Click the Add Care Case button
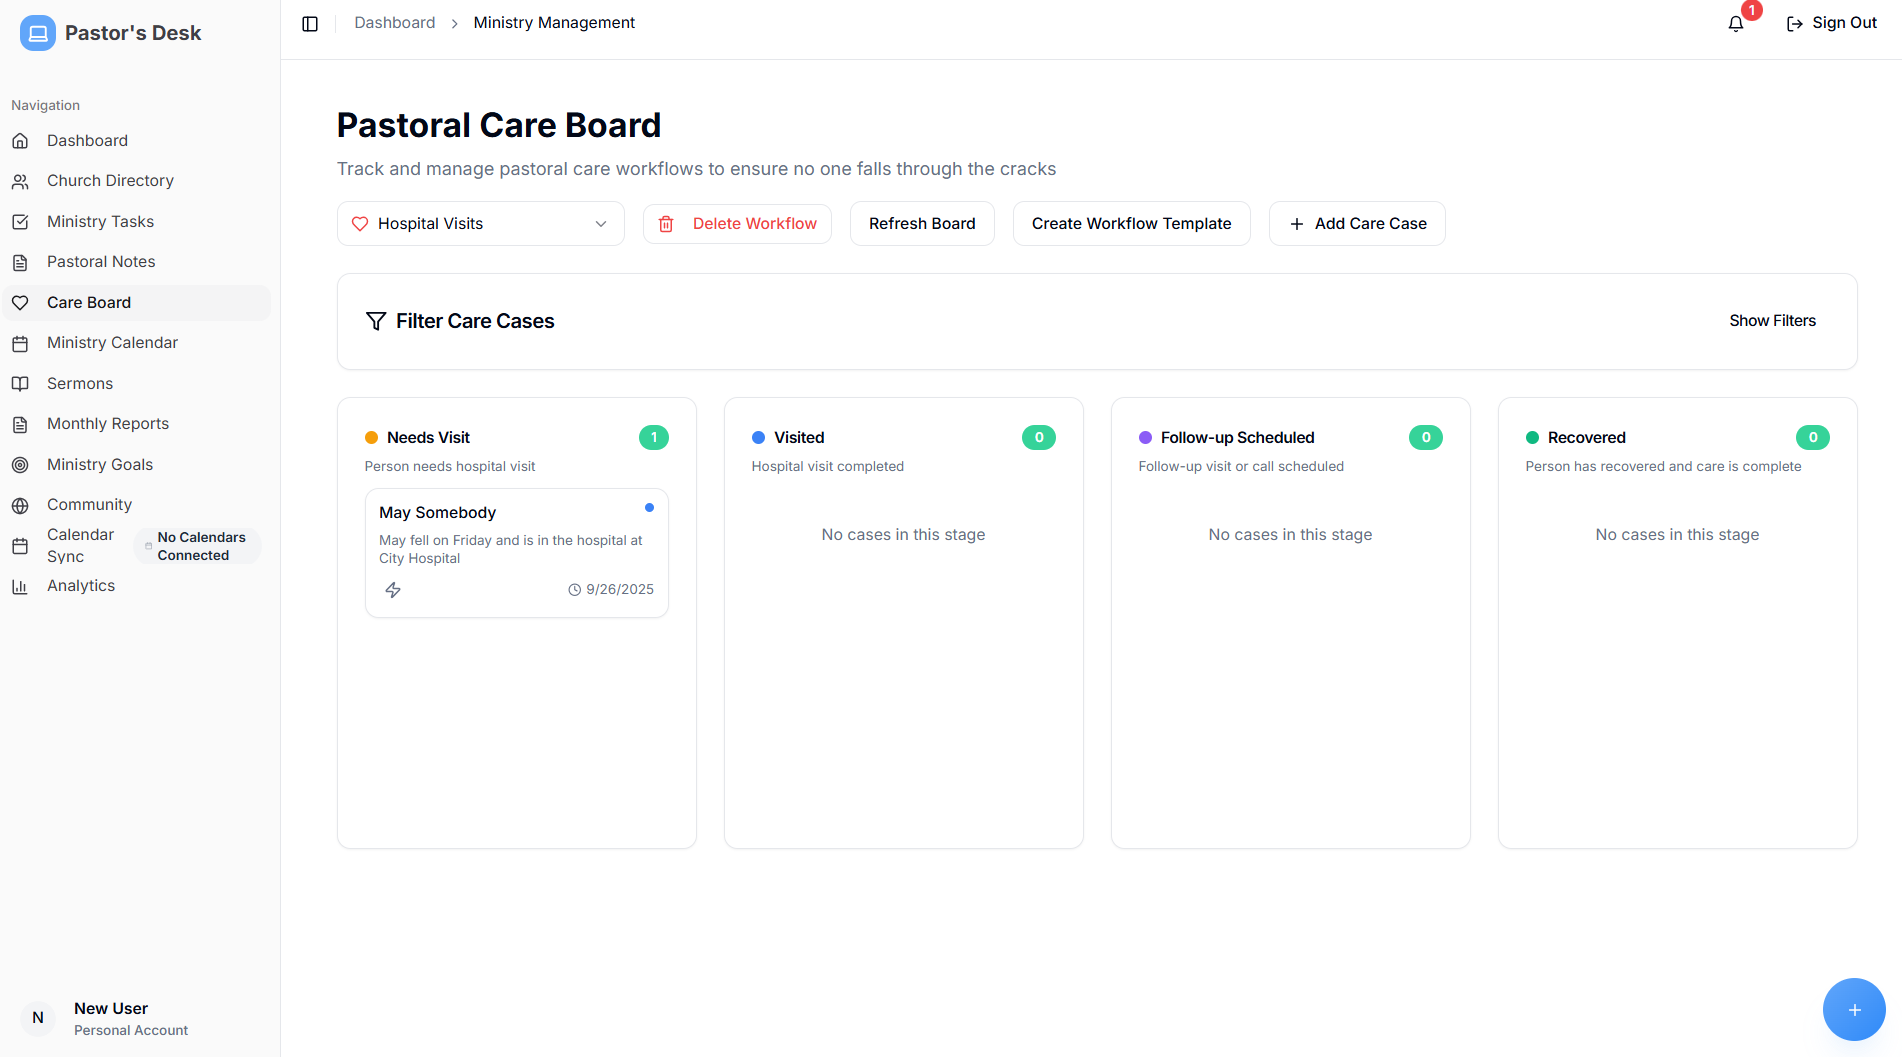 (x=1357, y=224)
